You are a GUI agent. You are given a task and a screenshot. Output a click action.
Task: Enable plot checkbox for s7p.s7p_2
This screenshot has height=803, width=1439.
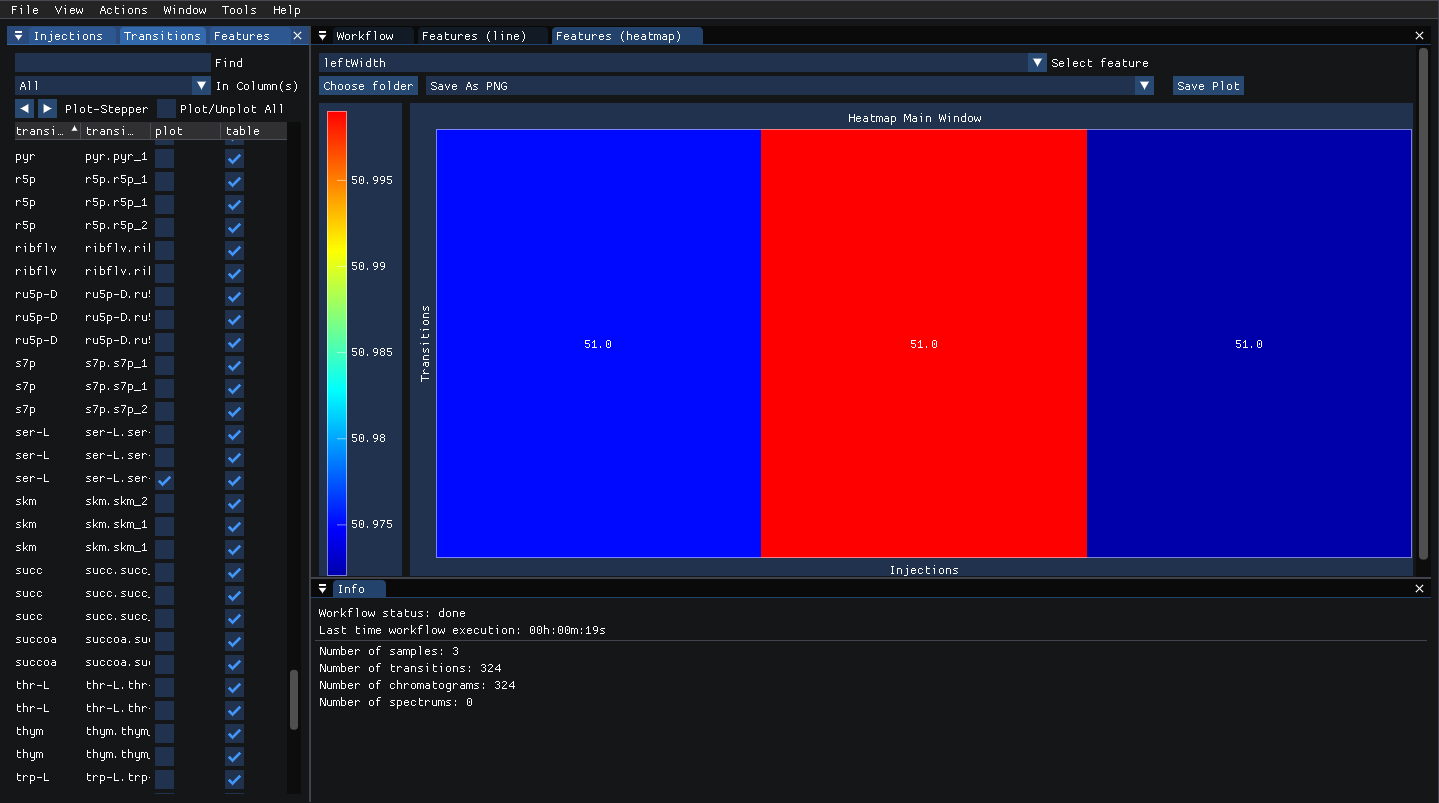(164, 411)
